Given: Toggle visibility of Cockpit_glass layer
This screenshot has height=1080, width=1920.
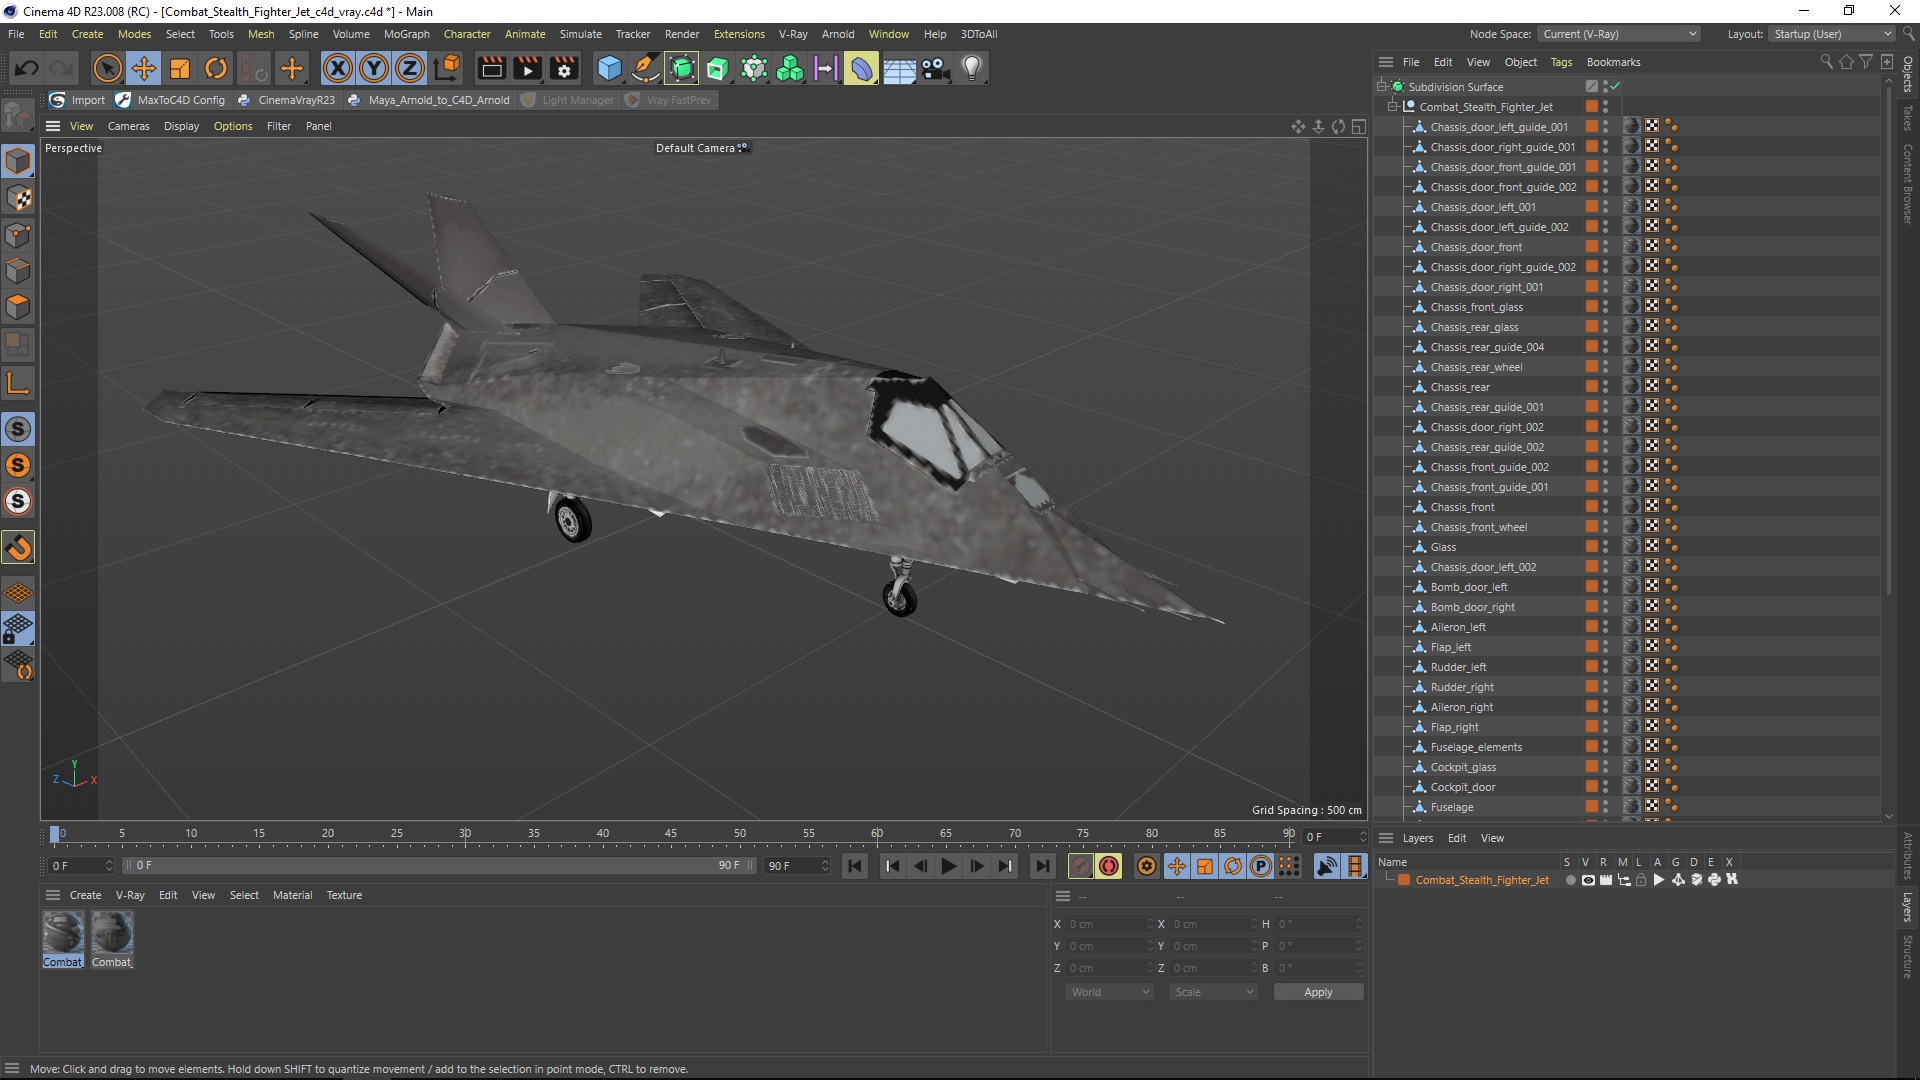Looking at the screenshot, I should click(x=1606, y=762).
